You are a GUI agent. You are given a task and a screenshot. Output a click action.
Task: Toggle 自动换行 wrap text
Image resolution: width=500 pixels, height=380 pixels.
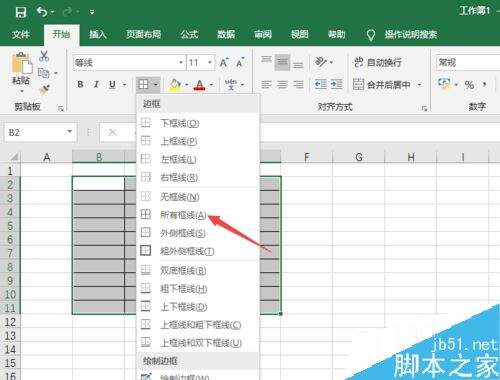click(x=377, y=62)
